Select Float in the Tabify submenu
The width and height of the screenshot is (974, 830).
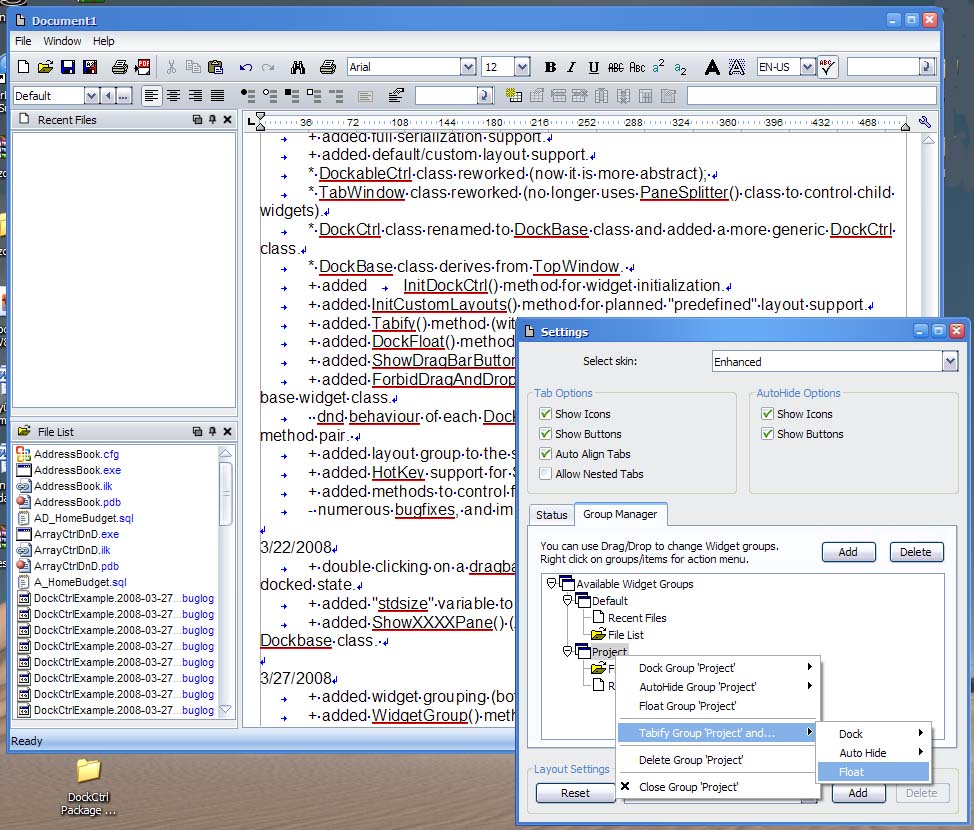point(852,772)
